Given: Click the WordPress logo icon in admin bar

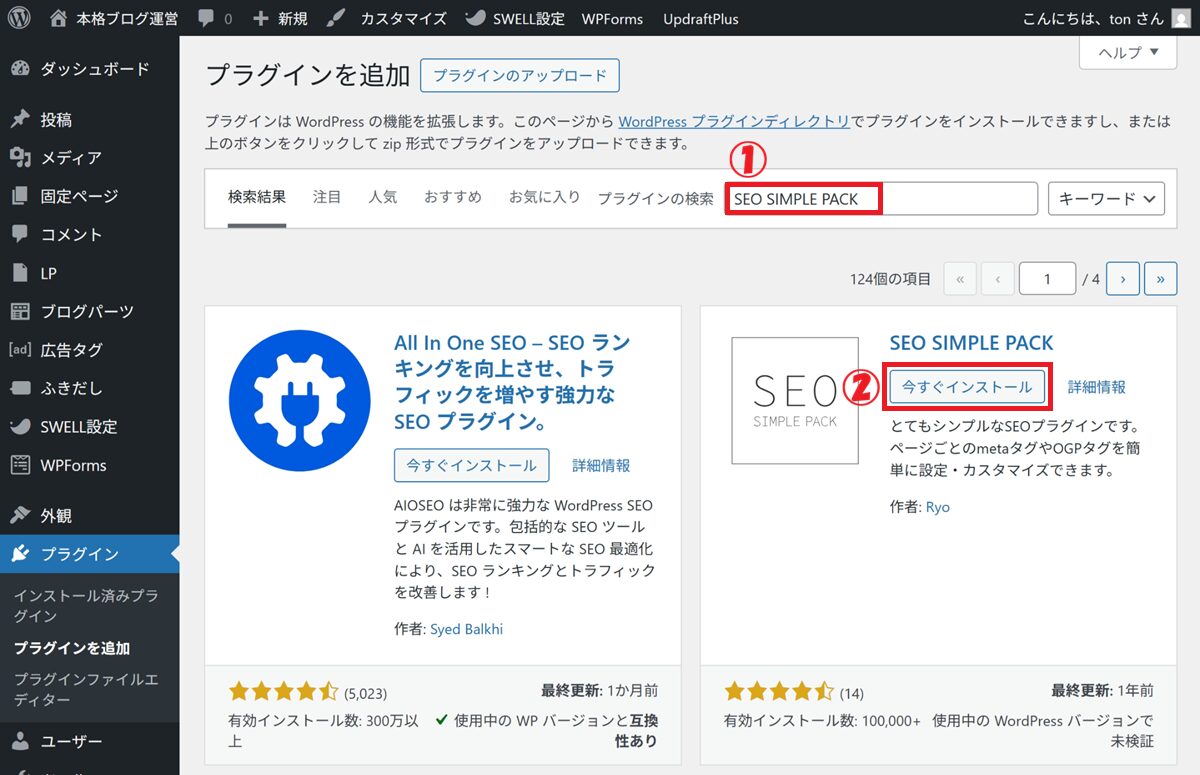Looking at the screenshot, I should click(20, 18).
